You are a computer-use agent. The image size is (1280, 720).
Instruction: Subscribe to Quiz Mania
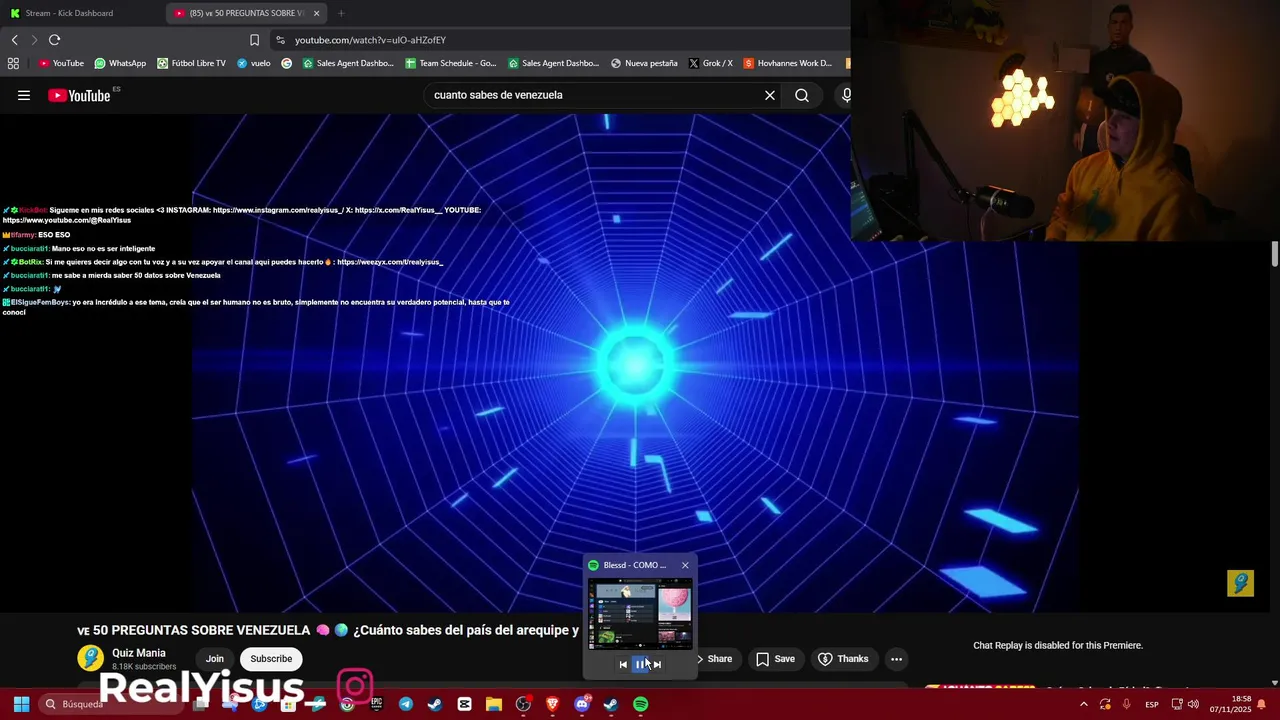[x=271, y=659]
